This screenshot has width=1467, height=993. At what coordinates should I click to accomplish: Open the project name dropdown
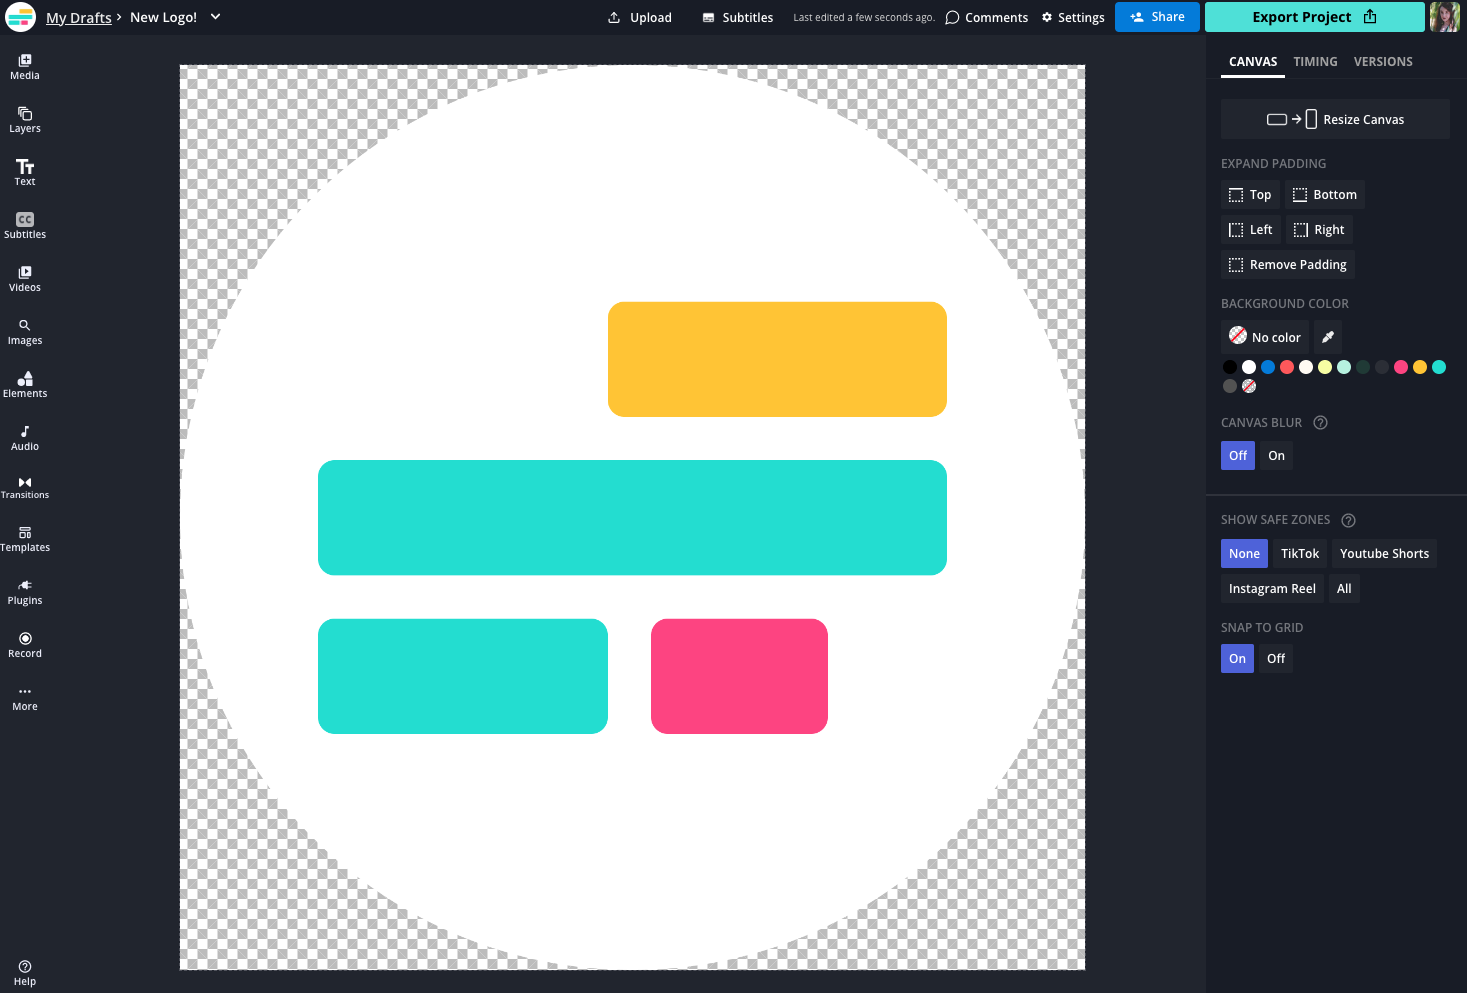(215, 17)
